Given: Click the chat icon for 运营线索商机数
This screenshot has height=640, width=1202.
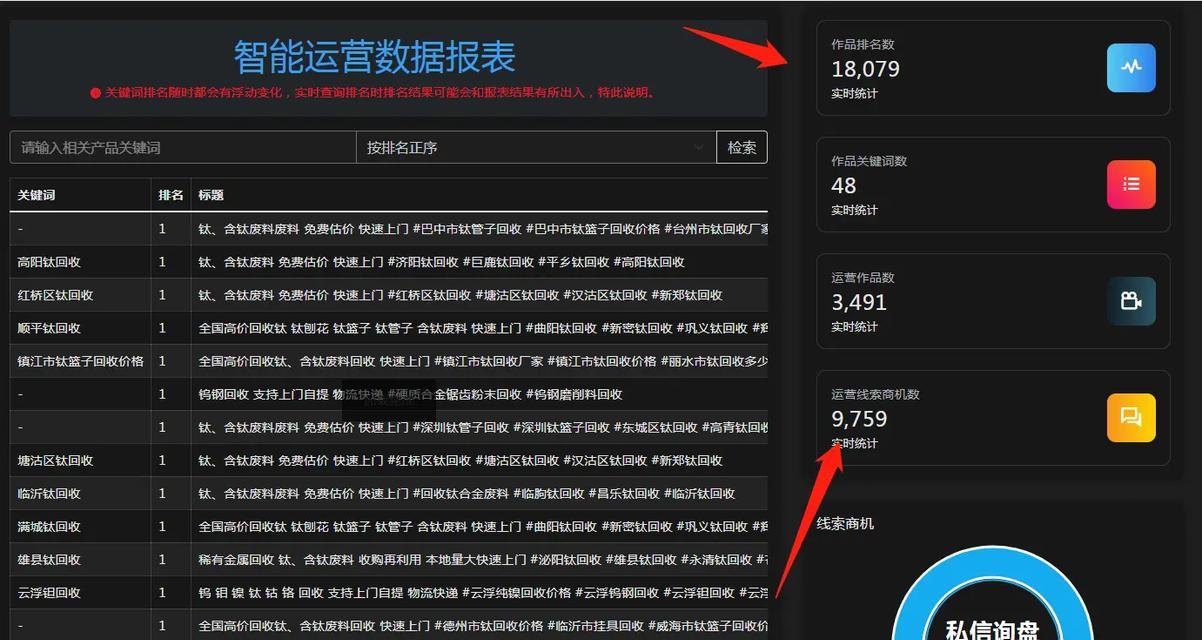Looking at the screenshot, I should point(1131,418).
